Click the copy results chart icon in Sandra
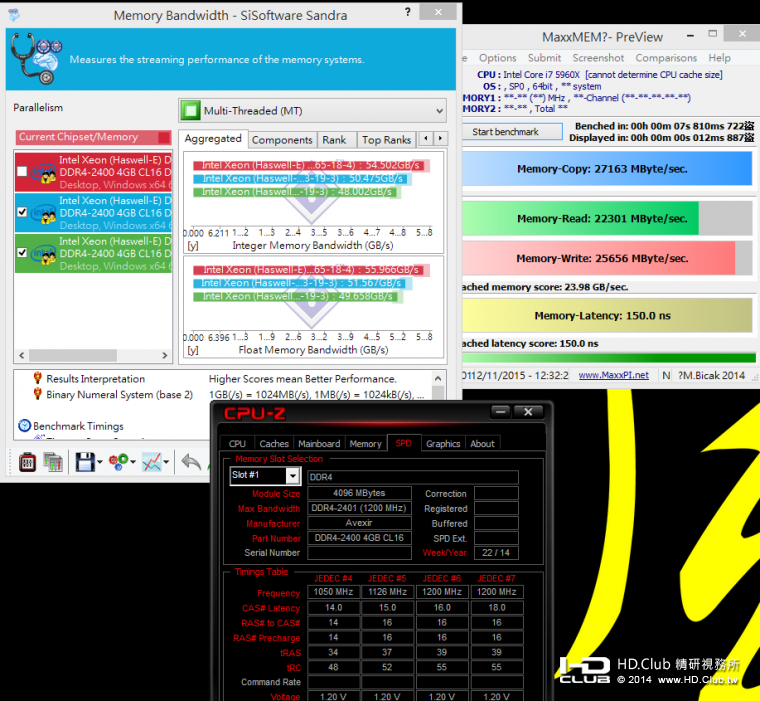This screenshot has width=760, height=701. (53, 462)
